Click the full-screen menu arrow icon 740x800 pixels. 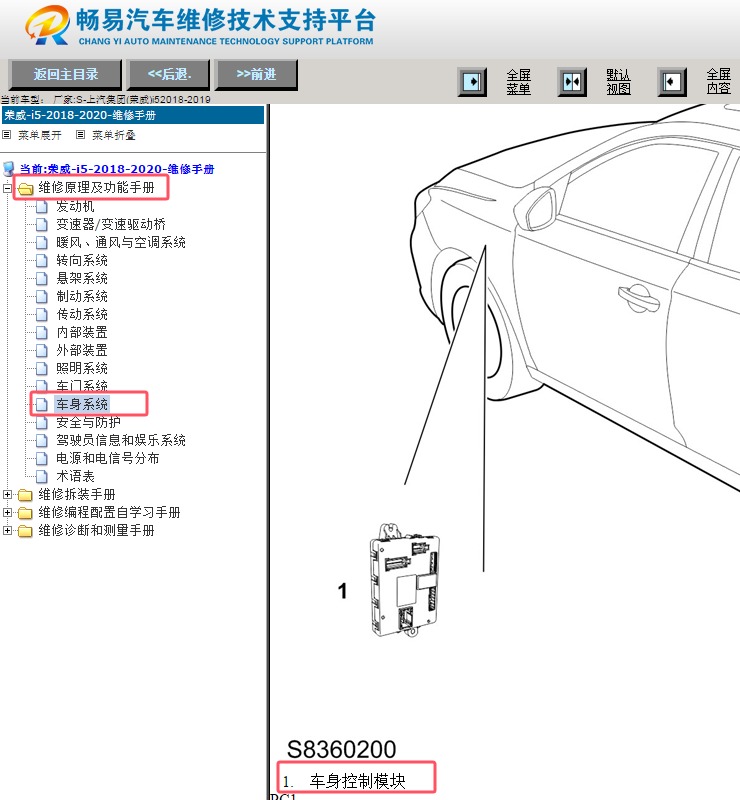point(472,82)
